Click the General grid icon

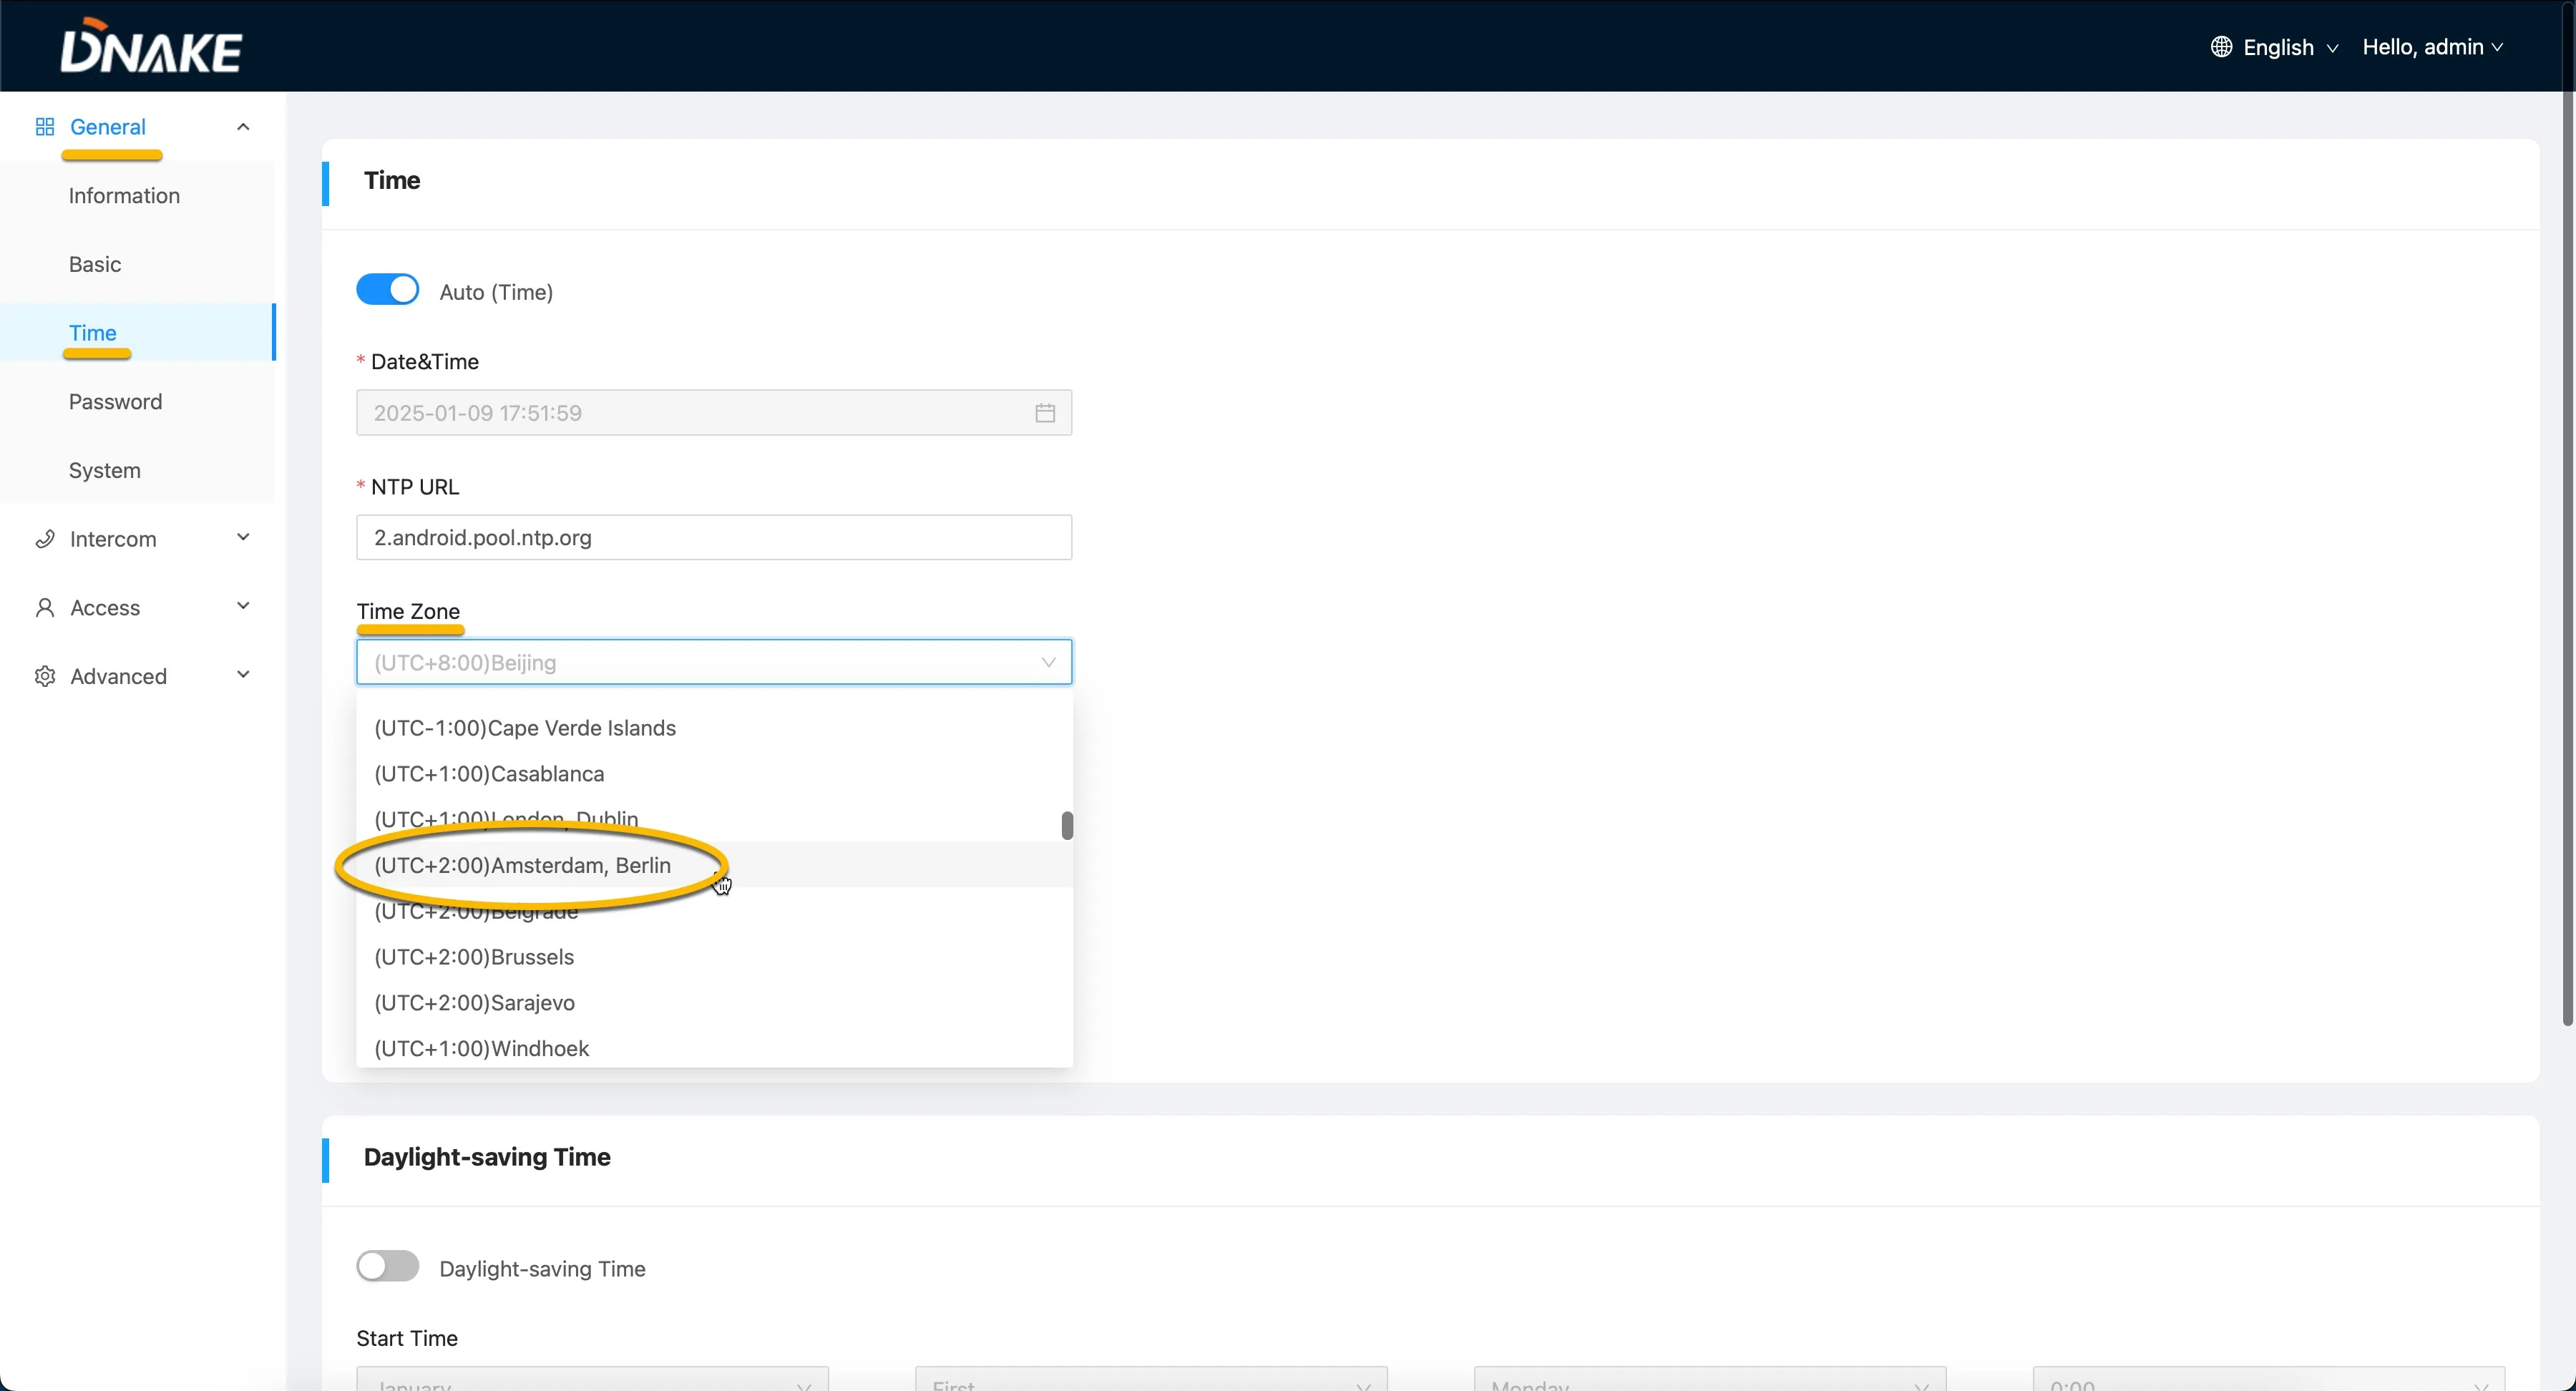pyautogui.click(x=45, y=127)
